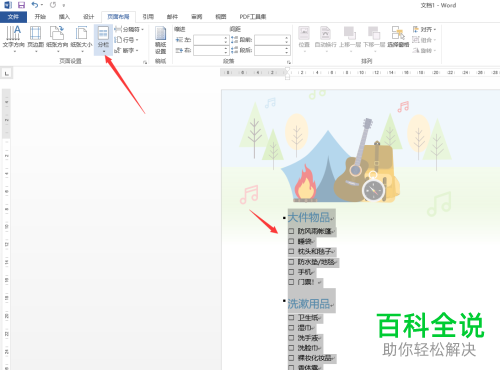Click the right indent (右) input field
Screen dimensions: 500x370
tap(211, 50)
